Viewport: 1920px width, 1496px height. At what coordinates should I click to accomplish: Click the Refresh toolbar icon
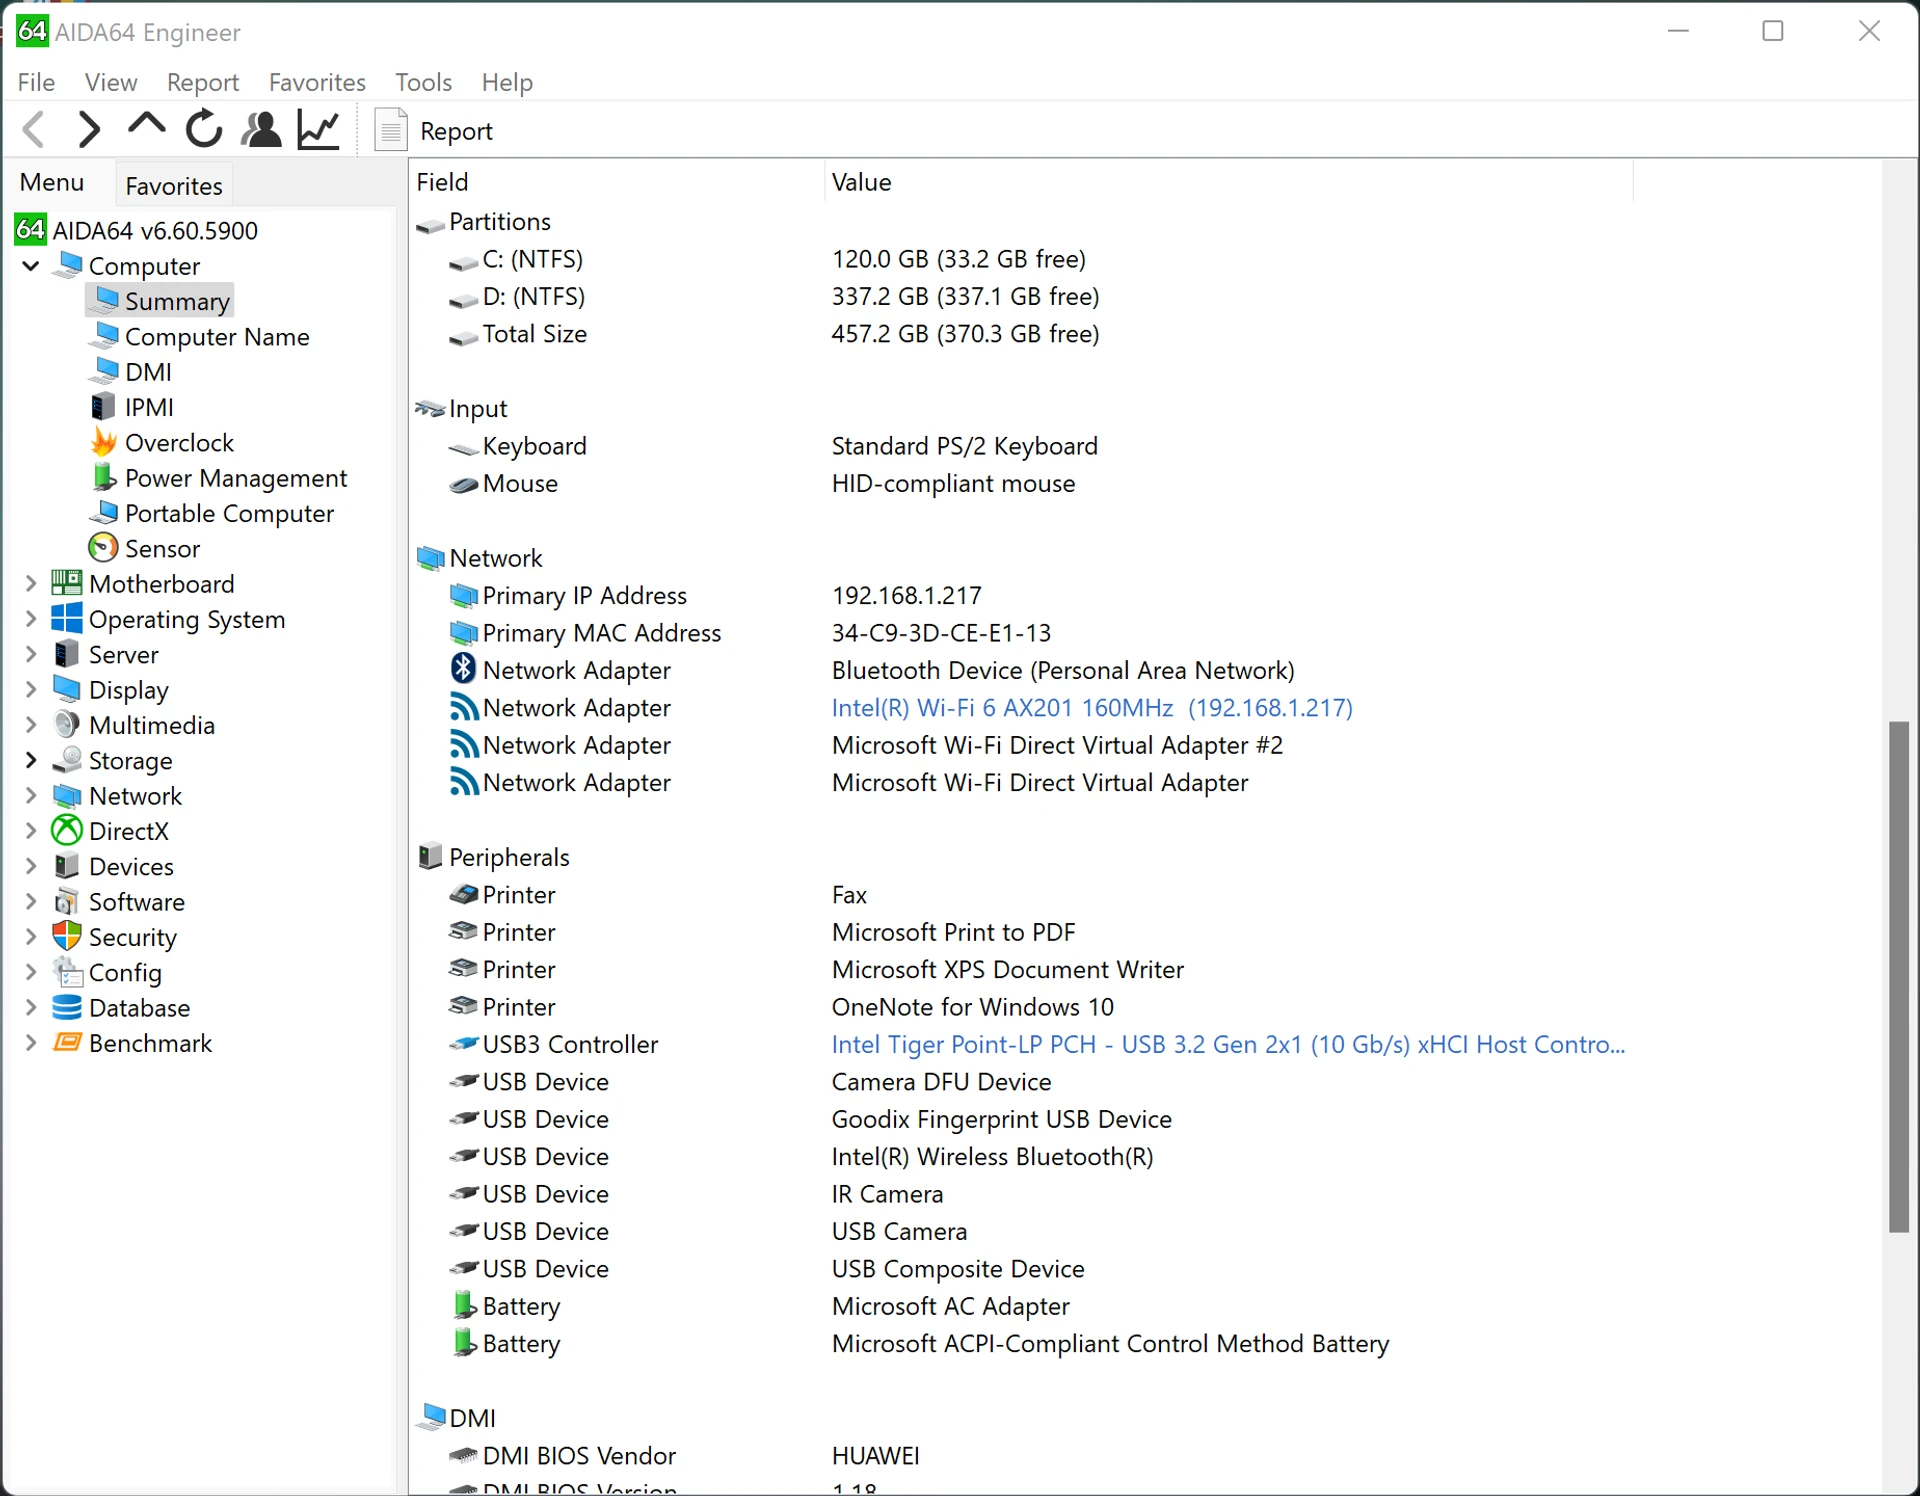(x=204, y=129)
